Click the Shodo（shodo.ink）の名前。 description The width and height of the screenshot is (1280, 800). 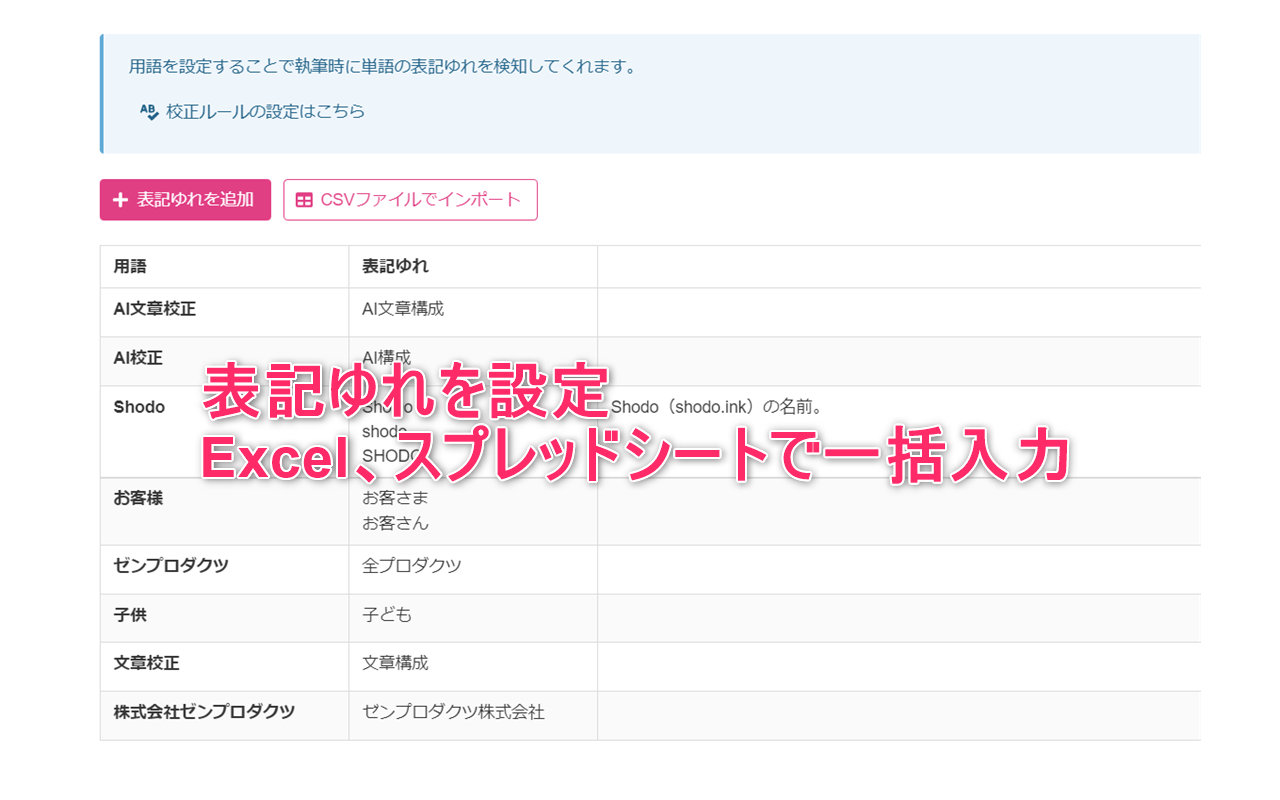(716, 407)
